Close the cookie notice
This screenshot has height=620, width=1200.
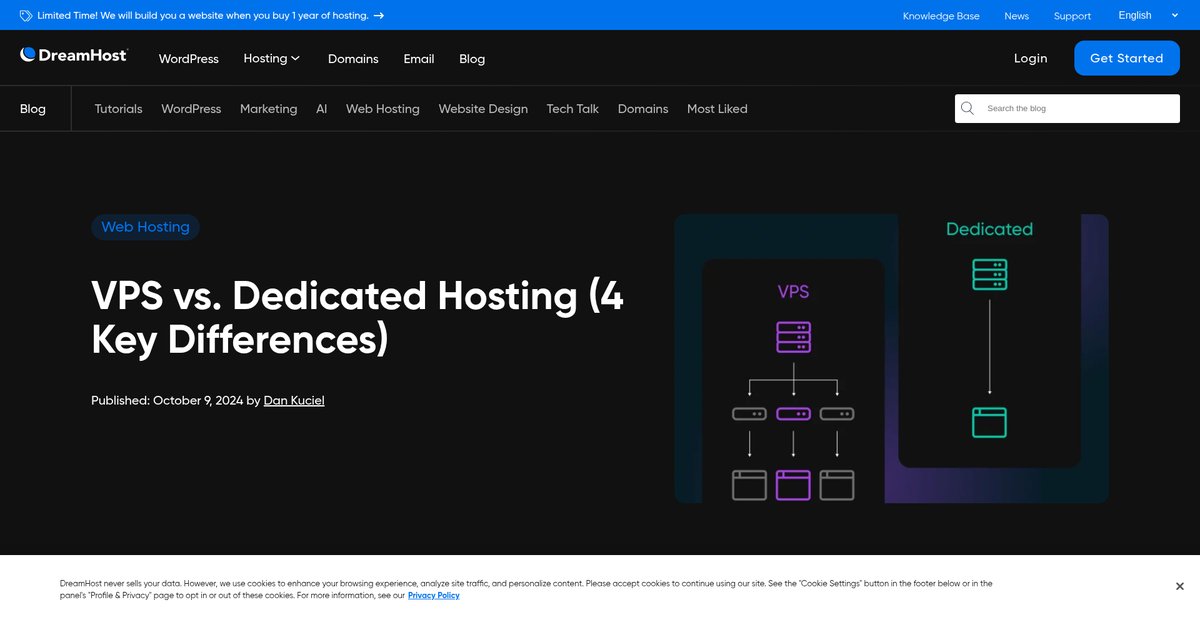(x=1180, y=587)
